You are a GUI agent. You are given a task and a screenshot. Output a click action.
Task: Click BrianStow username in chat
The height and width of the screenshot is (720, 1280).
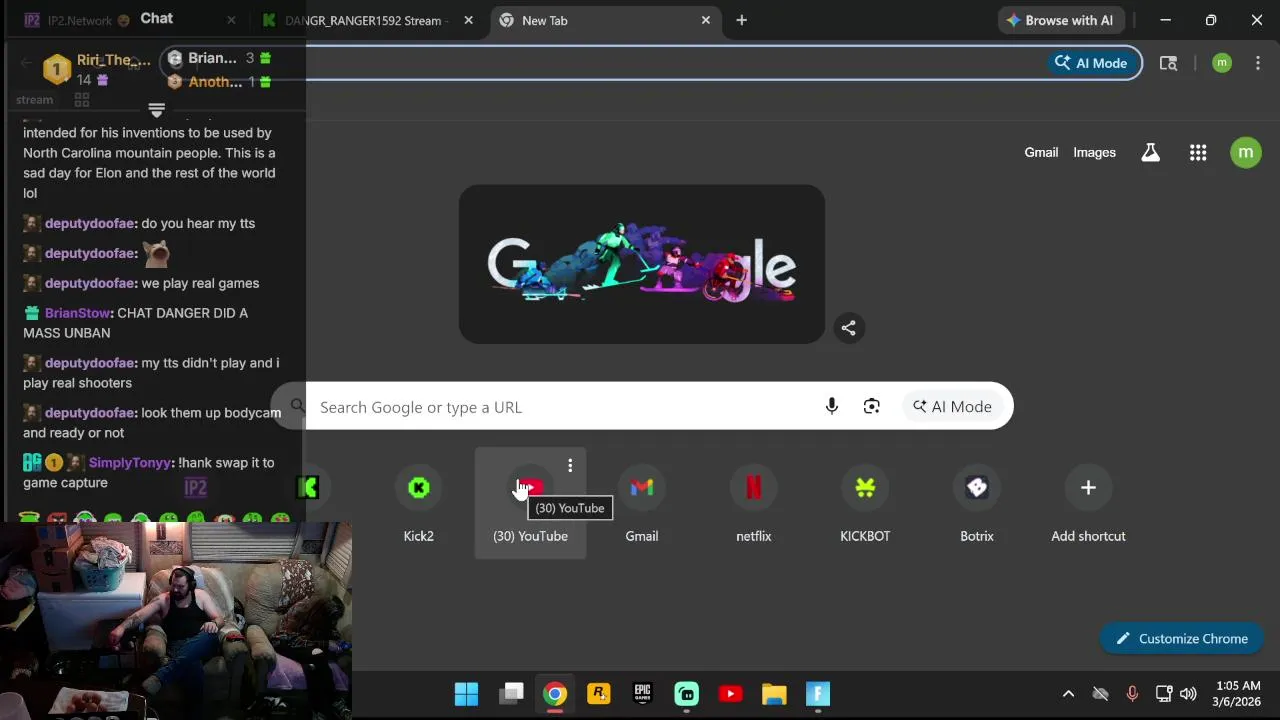pyautogui.click(x=77, y=313)
